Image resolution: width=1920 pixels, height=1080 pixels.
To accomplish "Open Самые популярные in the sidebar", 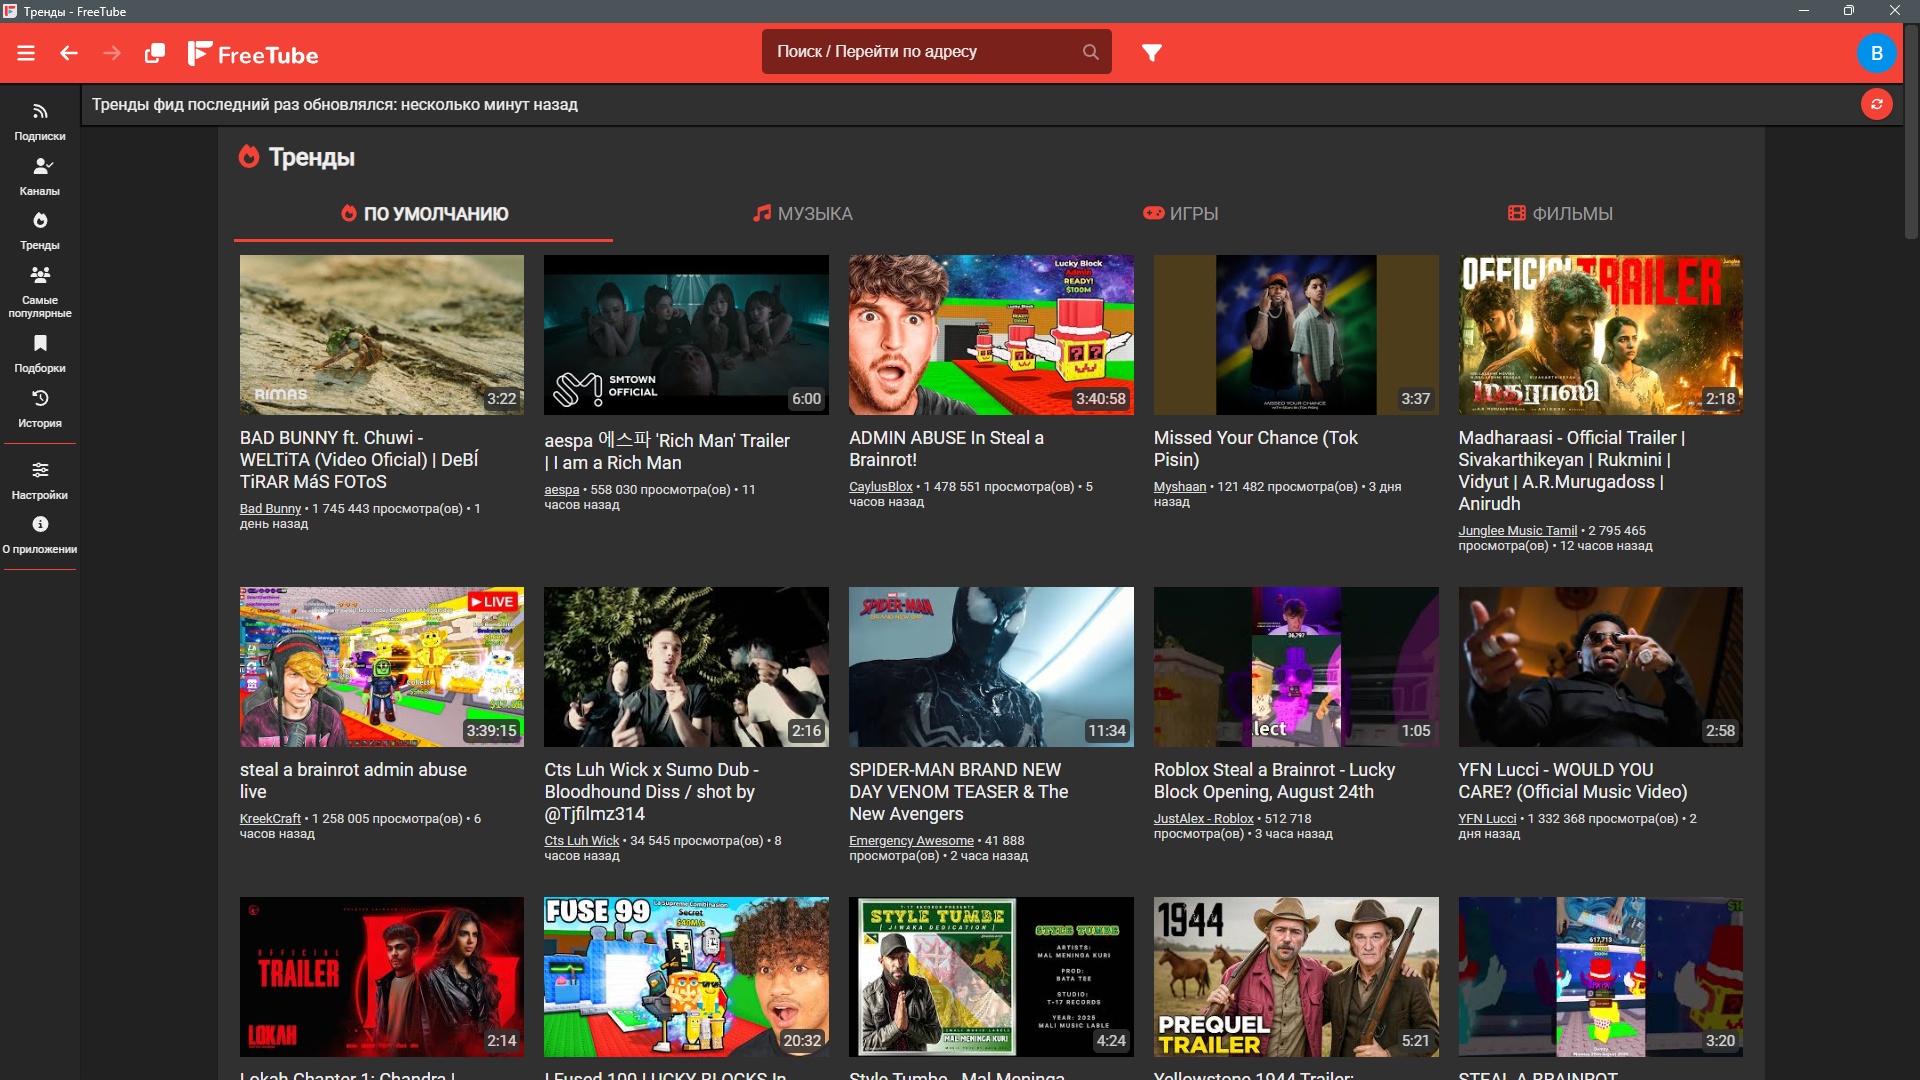I will tap(40, 292).
